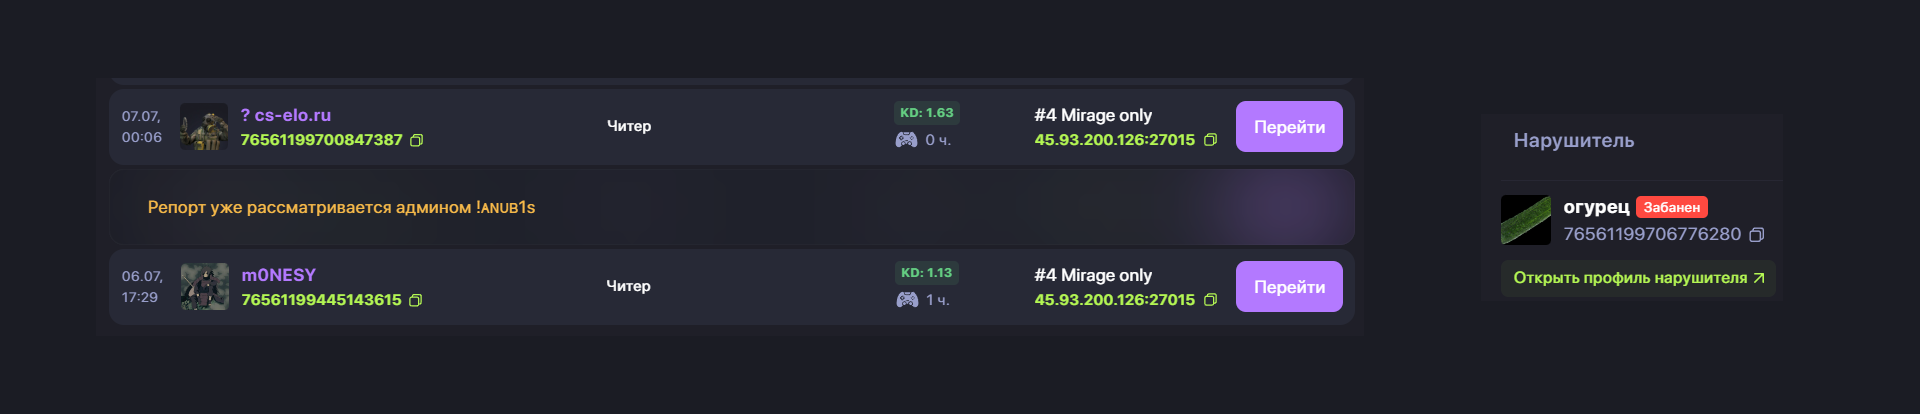1920x414 pixels.
Task: Click the огурец violator avatar
Action: click(1526, 220)
